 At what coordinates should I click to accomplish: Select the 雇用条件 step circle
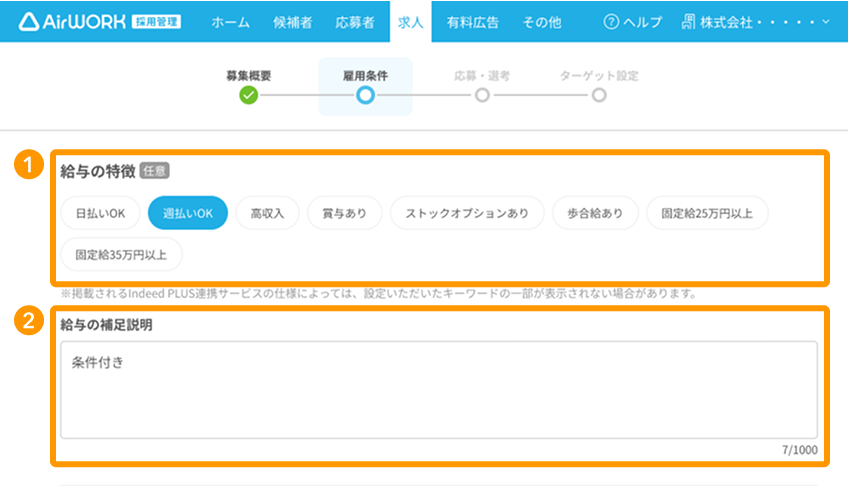click(366, 95)
